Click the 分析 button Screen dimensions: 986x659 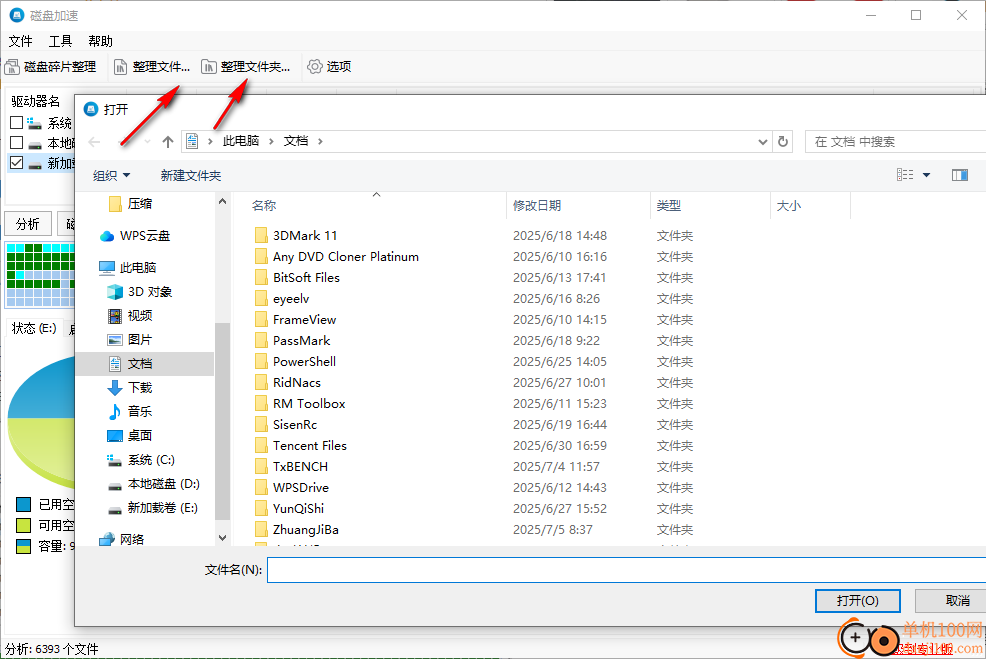28,224
